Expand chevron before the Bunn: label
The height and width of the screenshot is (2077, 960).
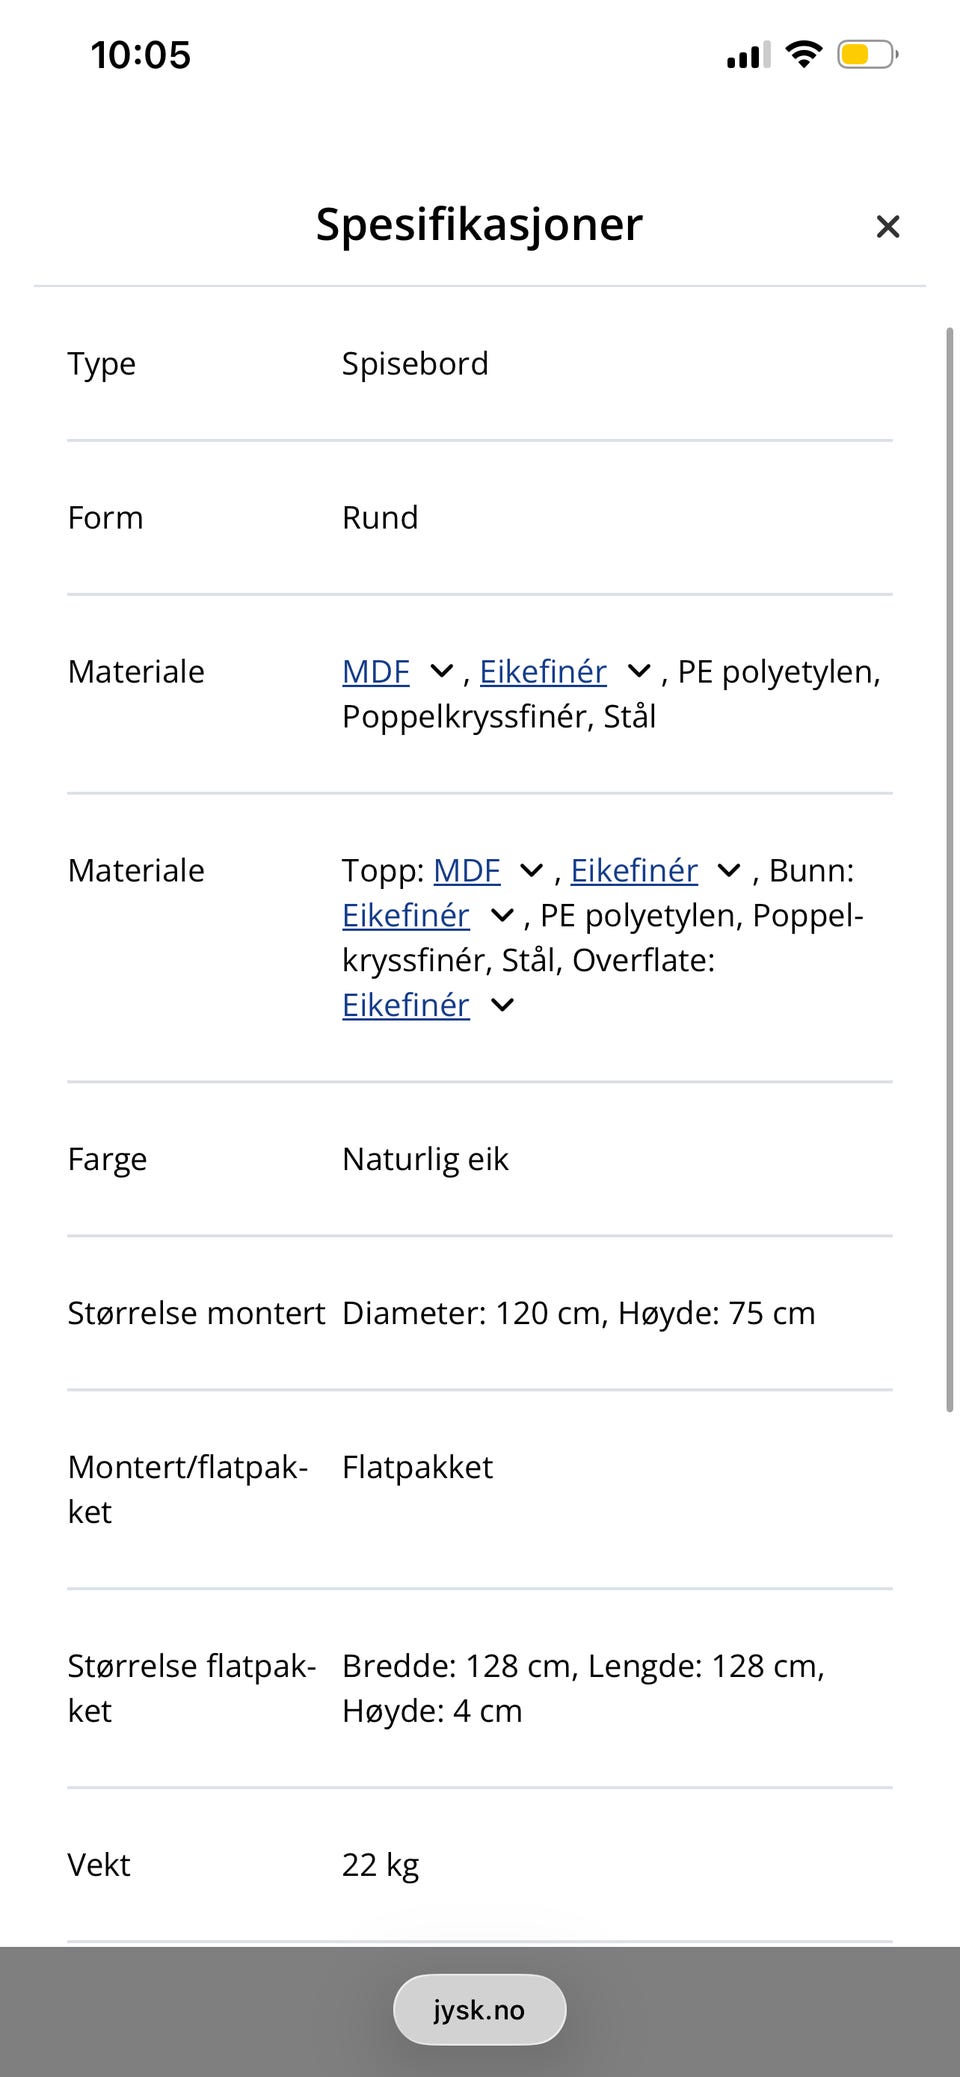click(x=730, y=871)
